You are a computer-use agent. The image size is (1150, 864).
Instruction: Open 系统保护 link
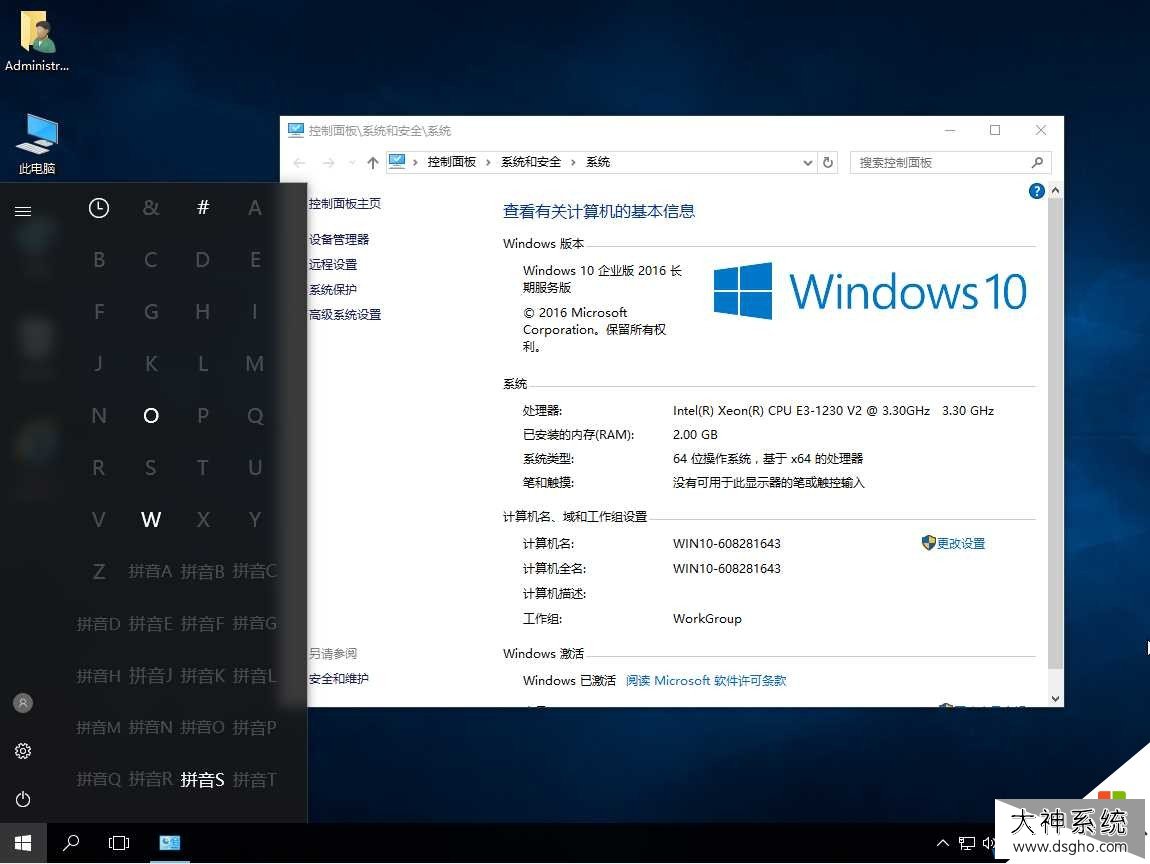click(333, 290)
